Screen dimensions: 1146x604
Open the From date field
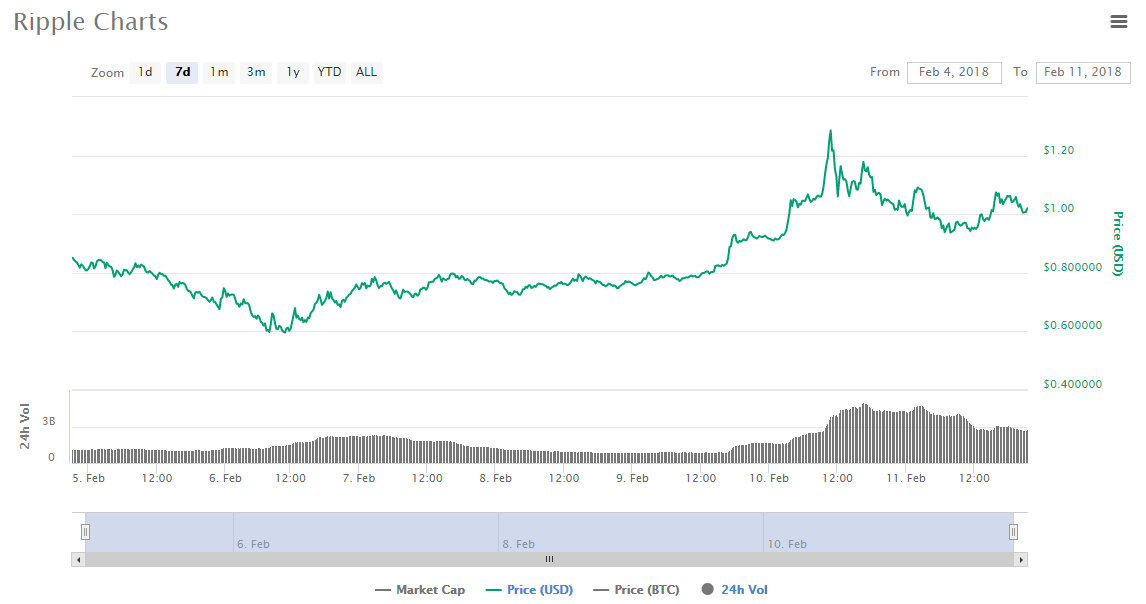point(953,72)
